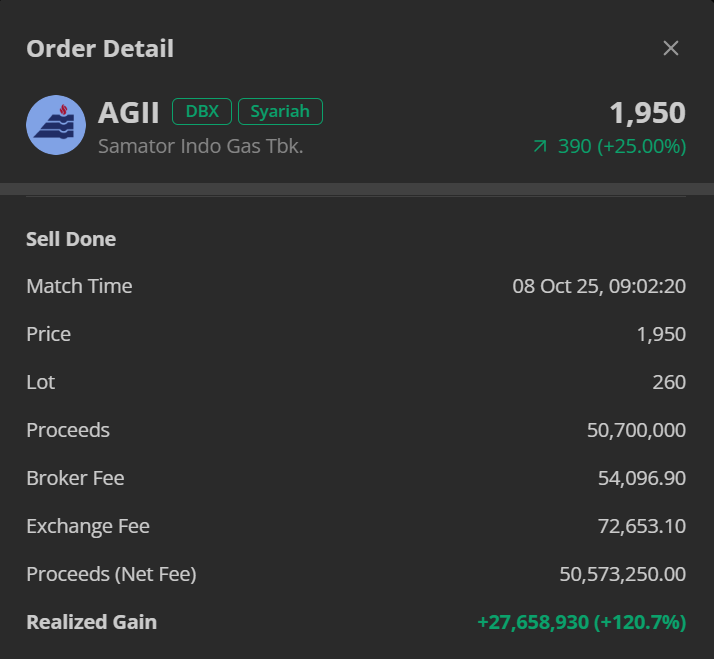Click the Broker Fee value 54,096.90

point(642,478)
